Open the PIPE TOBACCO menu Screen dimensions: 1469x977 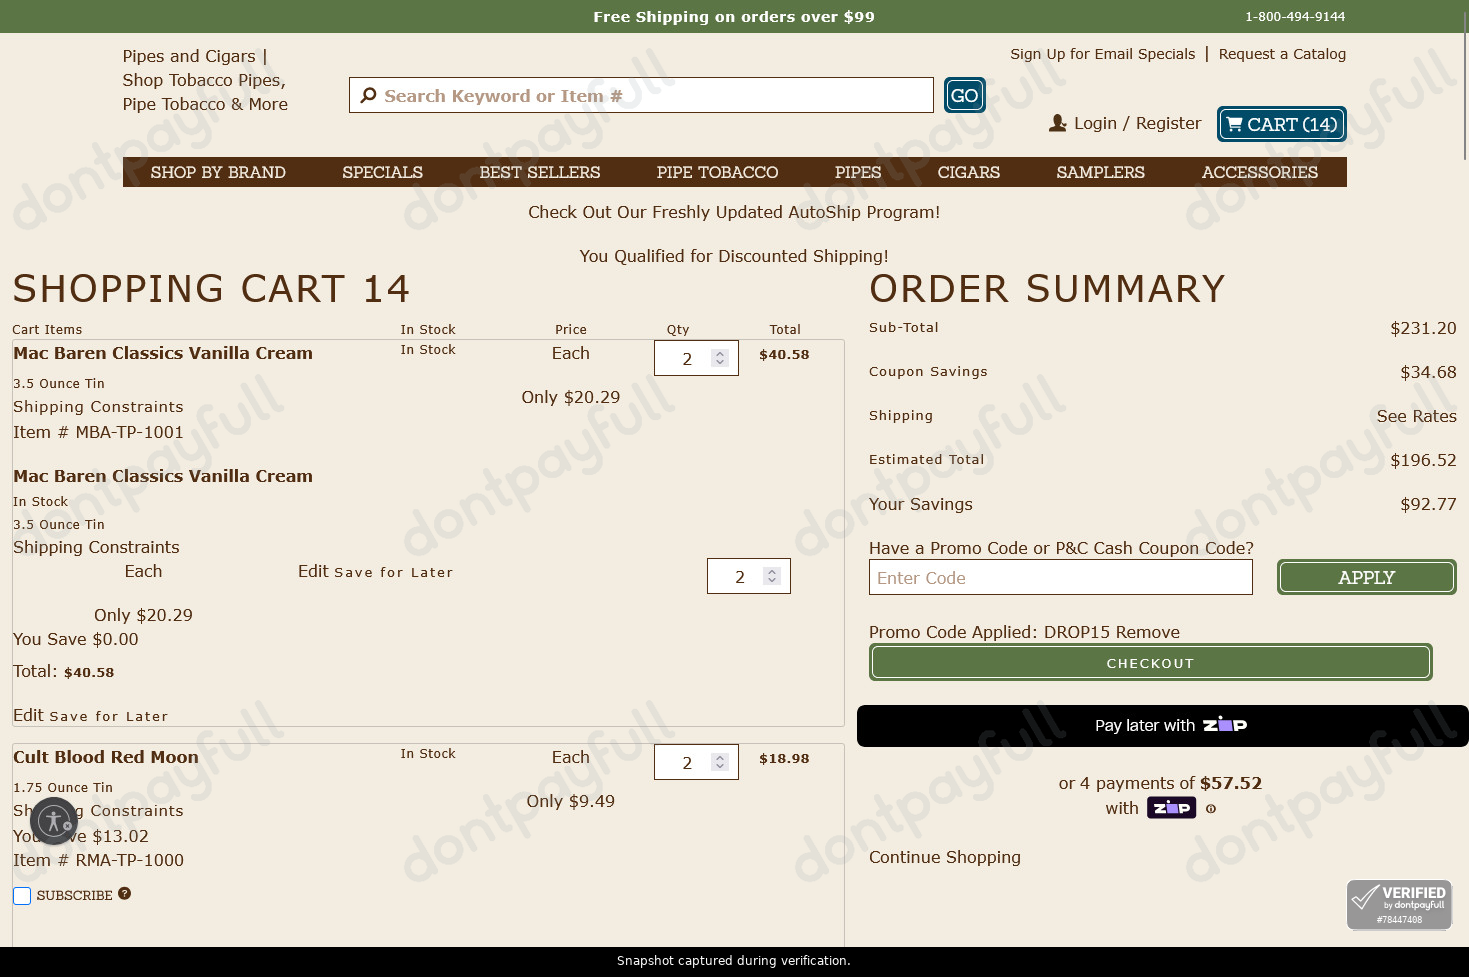click(x=718, y=172)
